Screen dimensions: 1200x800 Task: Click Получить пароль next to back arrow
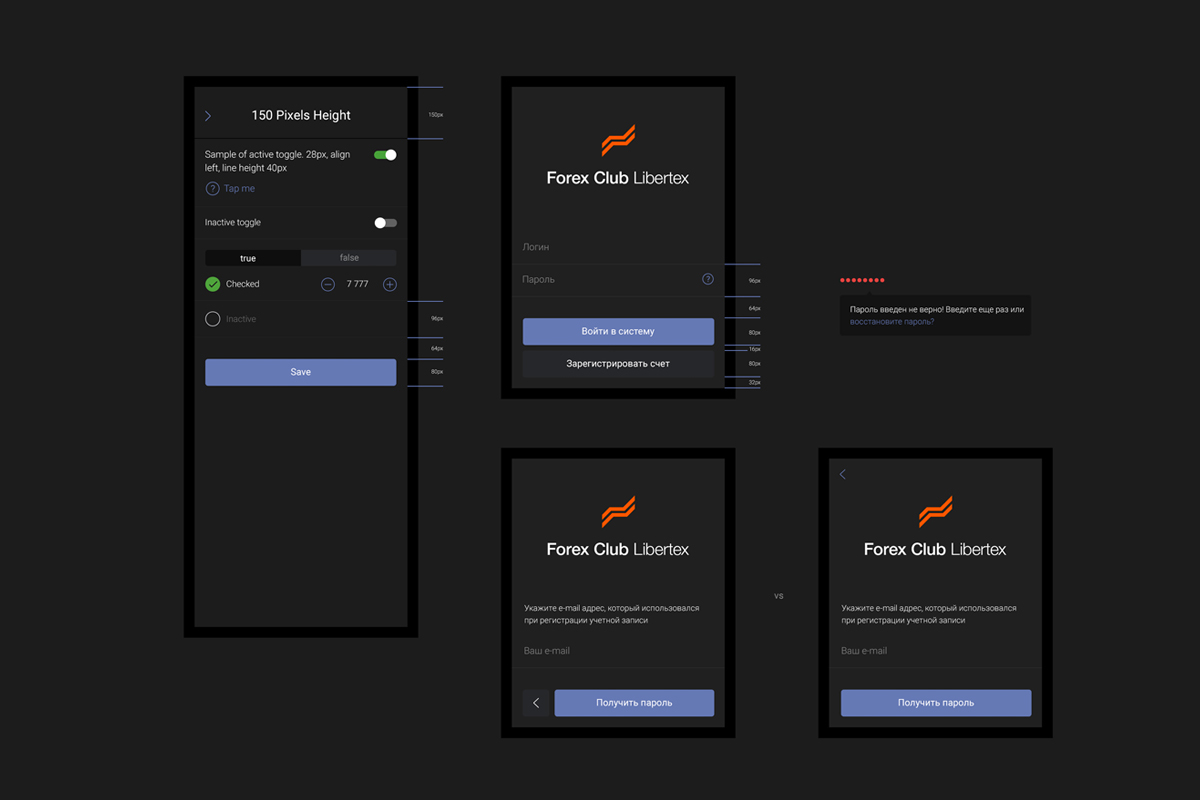coord(634,703)
